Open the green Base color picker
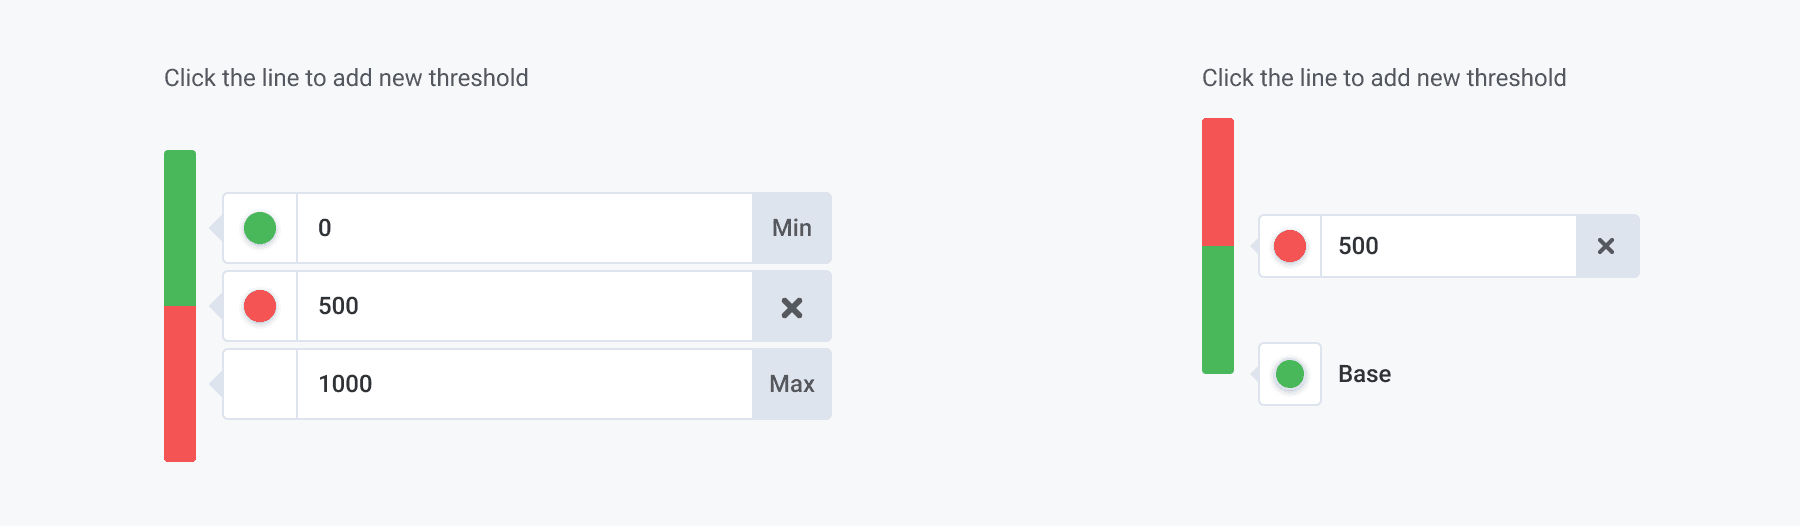 (1290, 374)
